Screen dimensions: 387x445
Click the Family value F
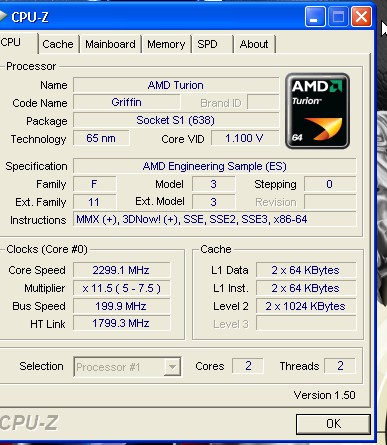[x=95, y=184]
